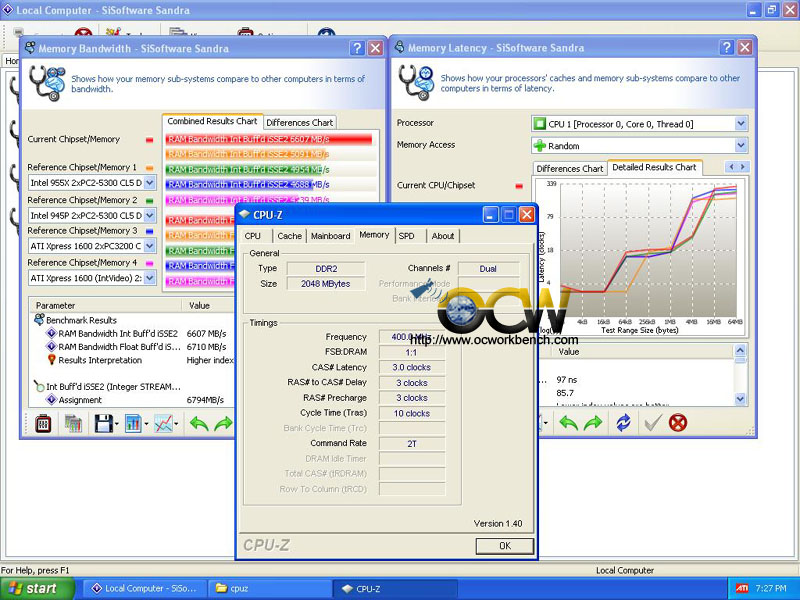The image size is (800, 600).
Task: Click the CPU-Z taskbar button
Action: (x=395, y=588)
